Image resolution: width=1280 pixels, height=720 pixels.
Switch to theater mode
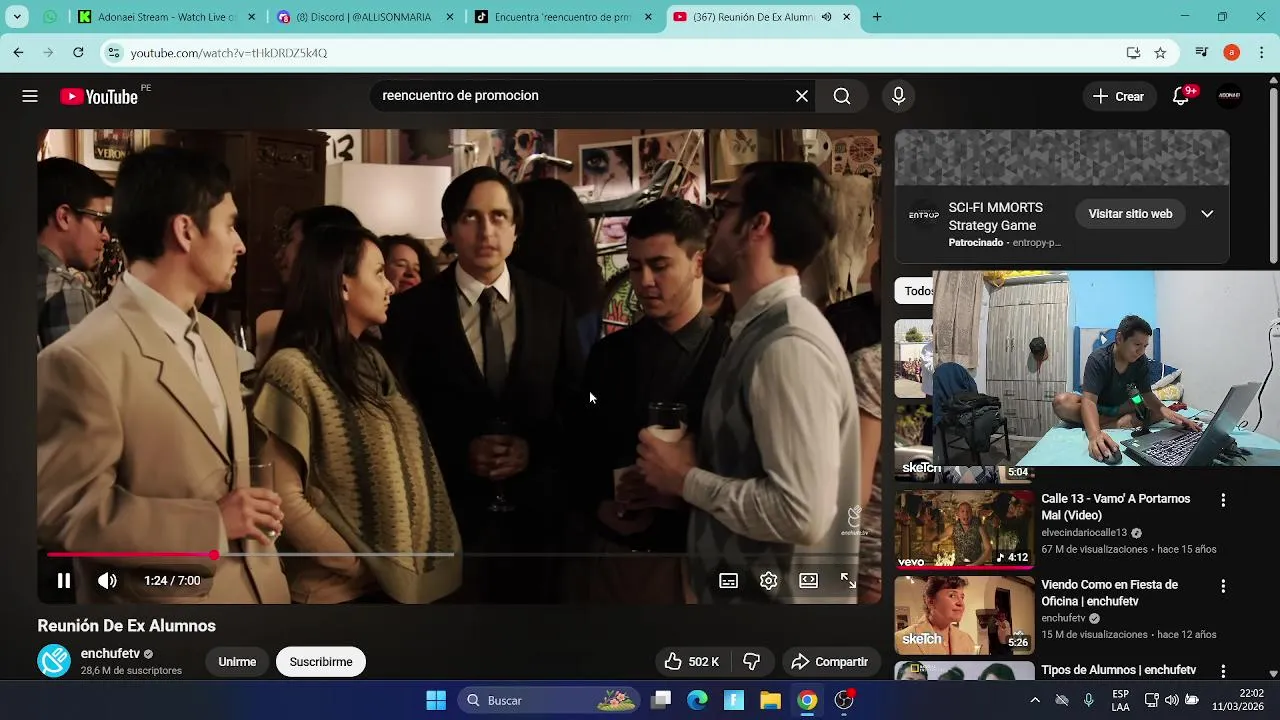pyautogui.click(x=808, y=580)
